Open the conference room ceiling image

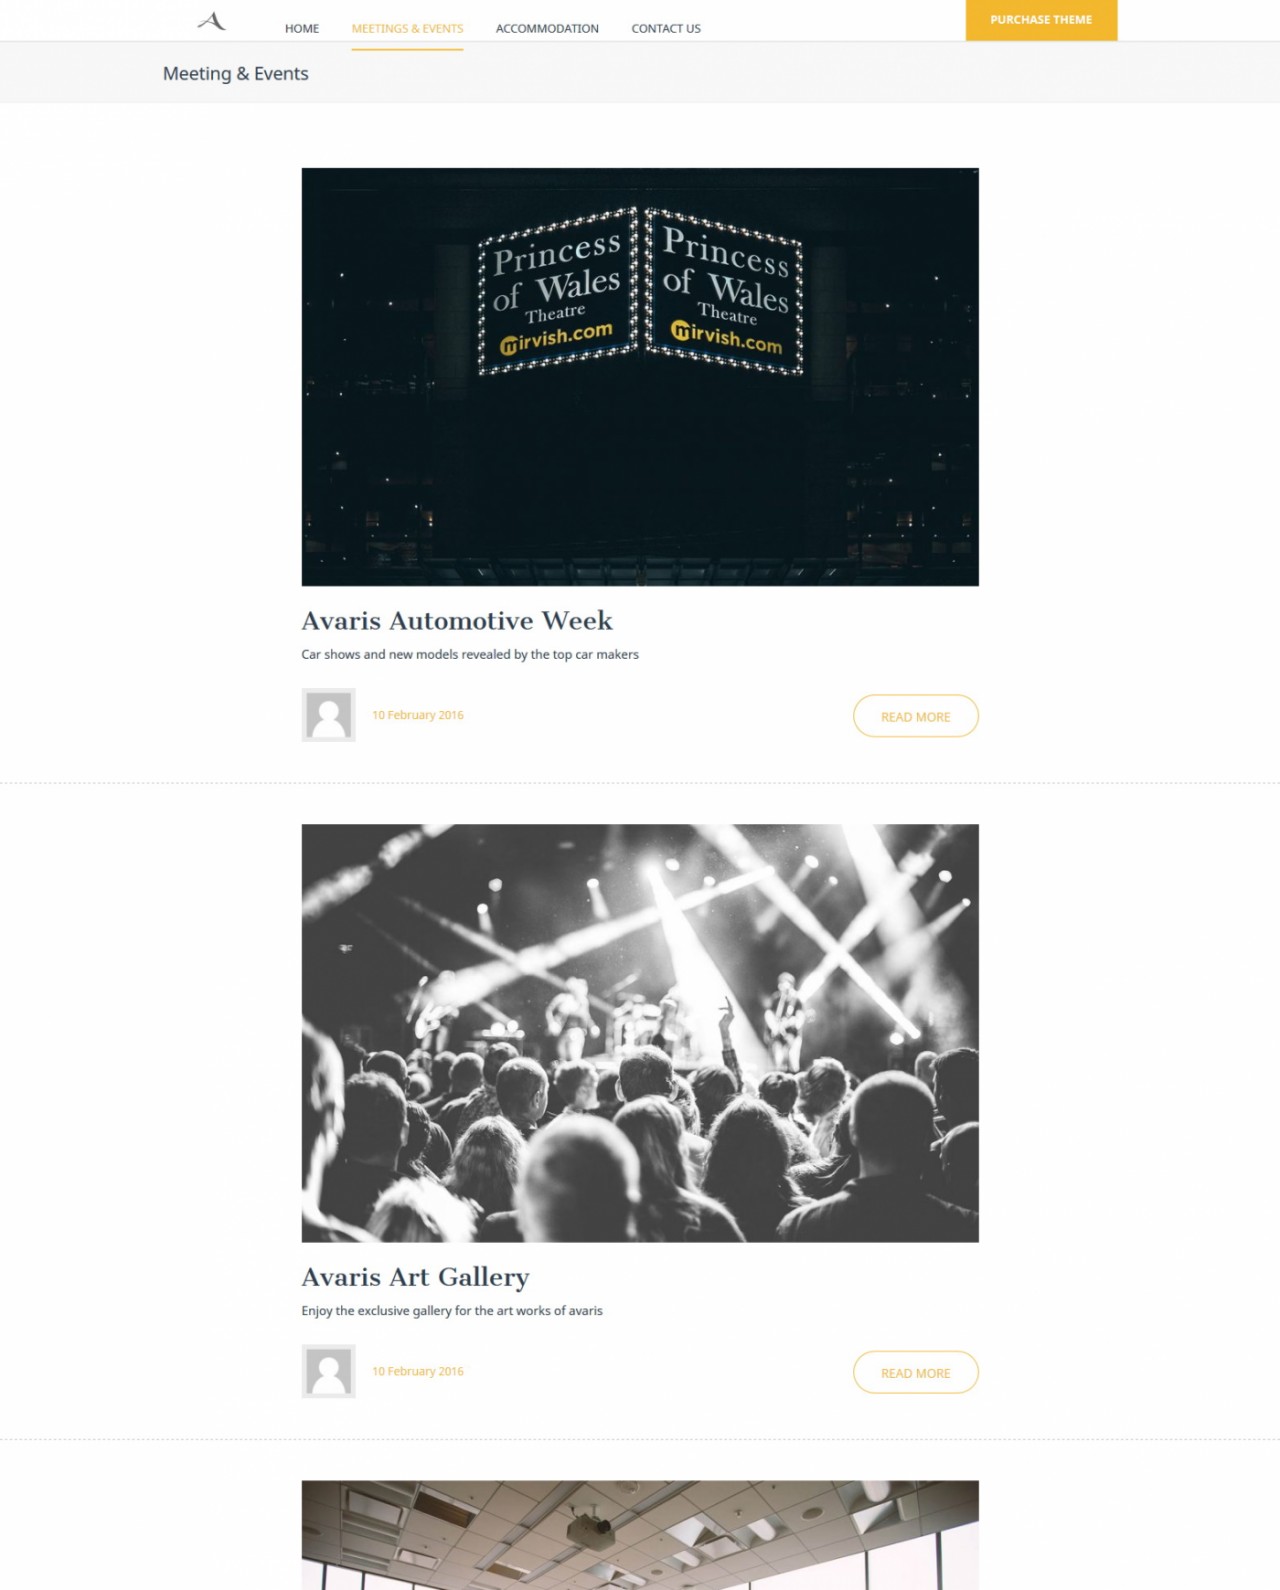coord(640,1535)
